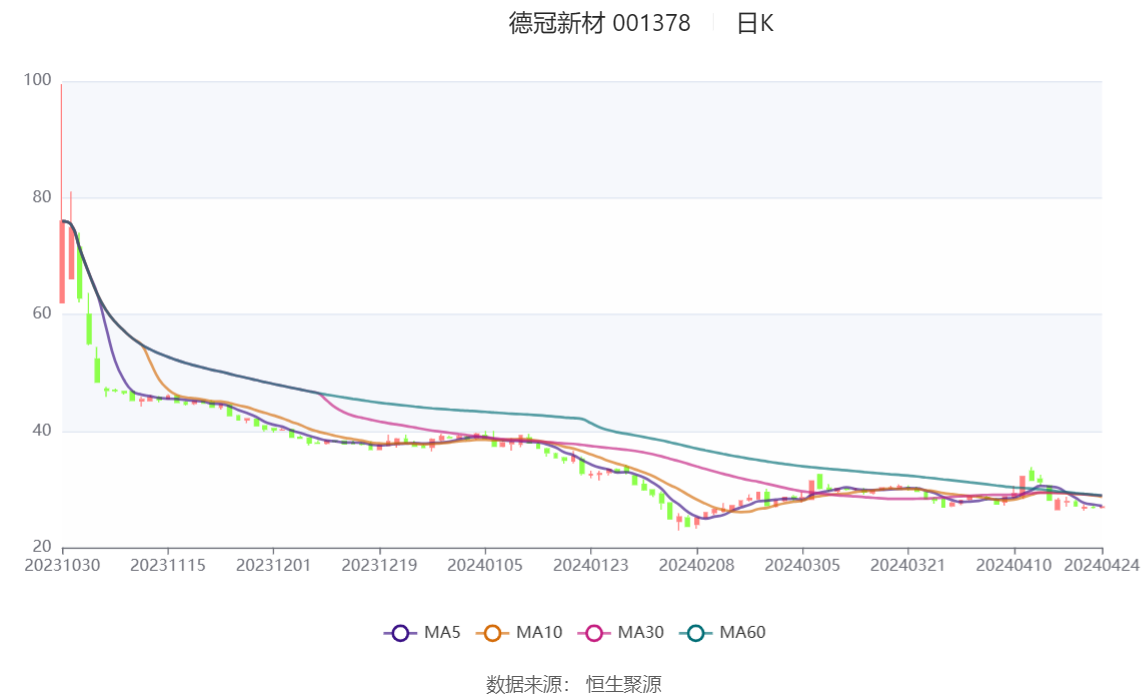Click the y-axis value 40
This screenshot has height=699, width=1148.
coord(42,430)
